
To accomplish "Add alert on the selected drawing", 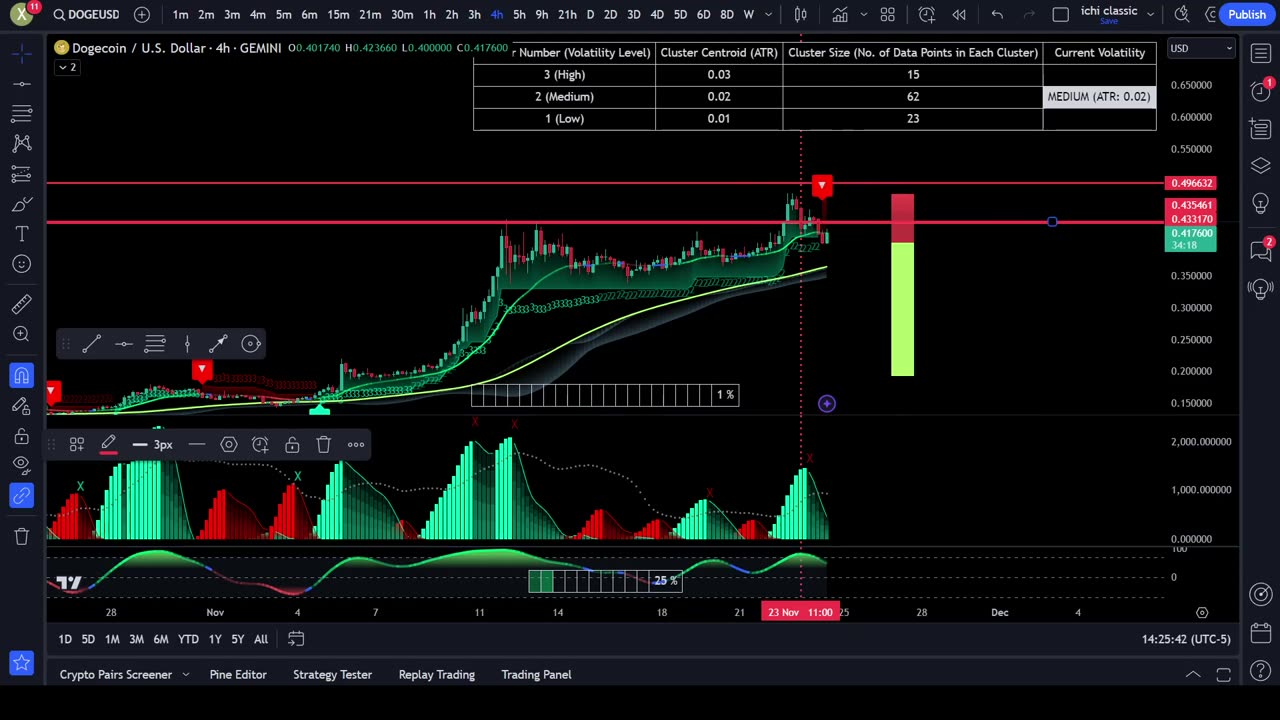I will [260, 444].
